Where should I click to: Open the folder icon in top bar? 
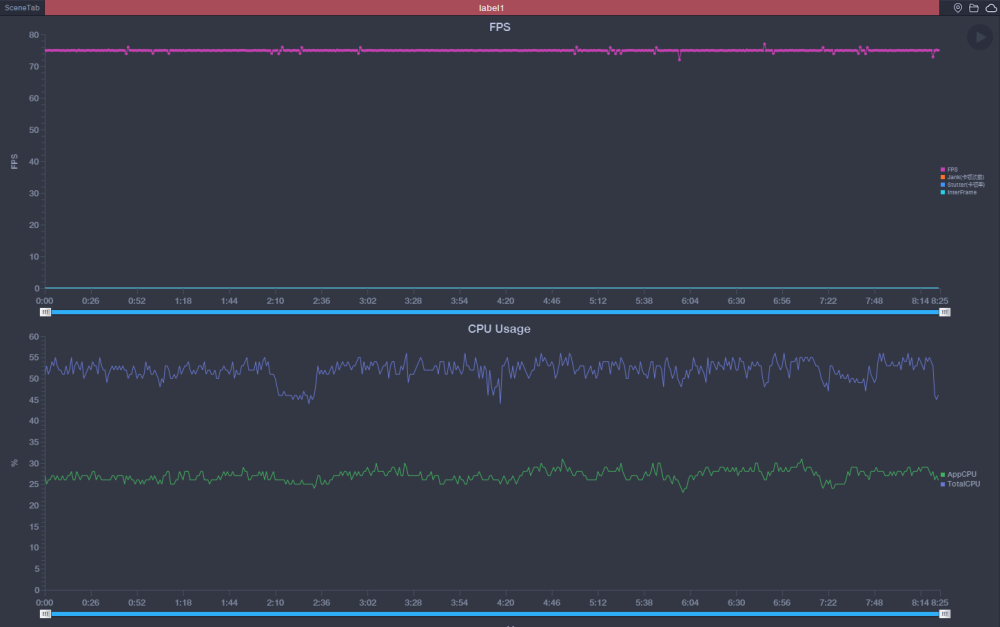973,8
